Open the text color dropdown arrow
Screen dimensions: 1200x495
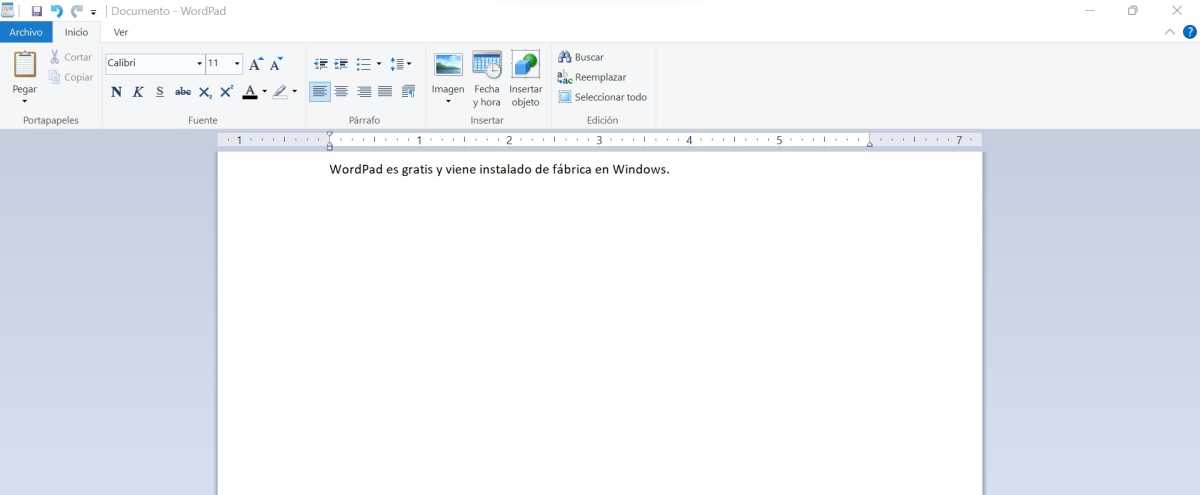(x=265, y=92)
